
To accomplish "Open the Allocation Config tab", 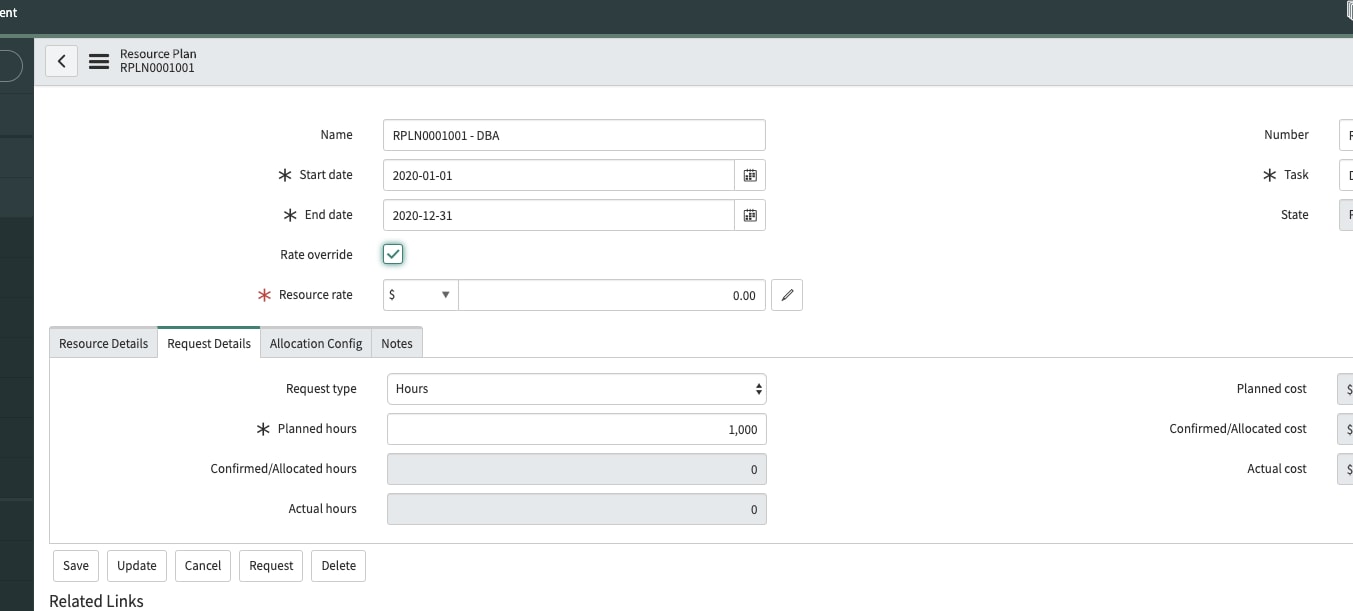I will point(315,343).
